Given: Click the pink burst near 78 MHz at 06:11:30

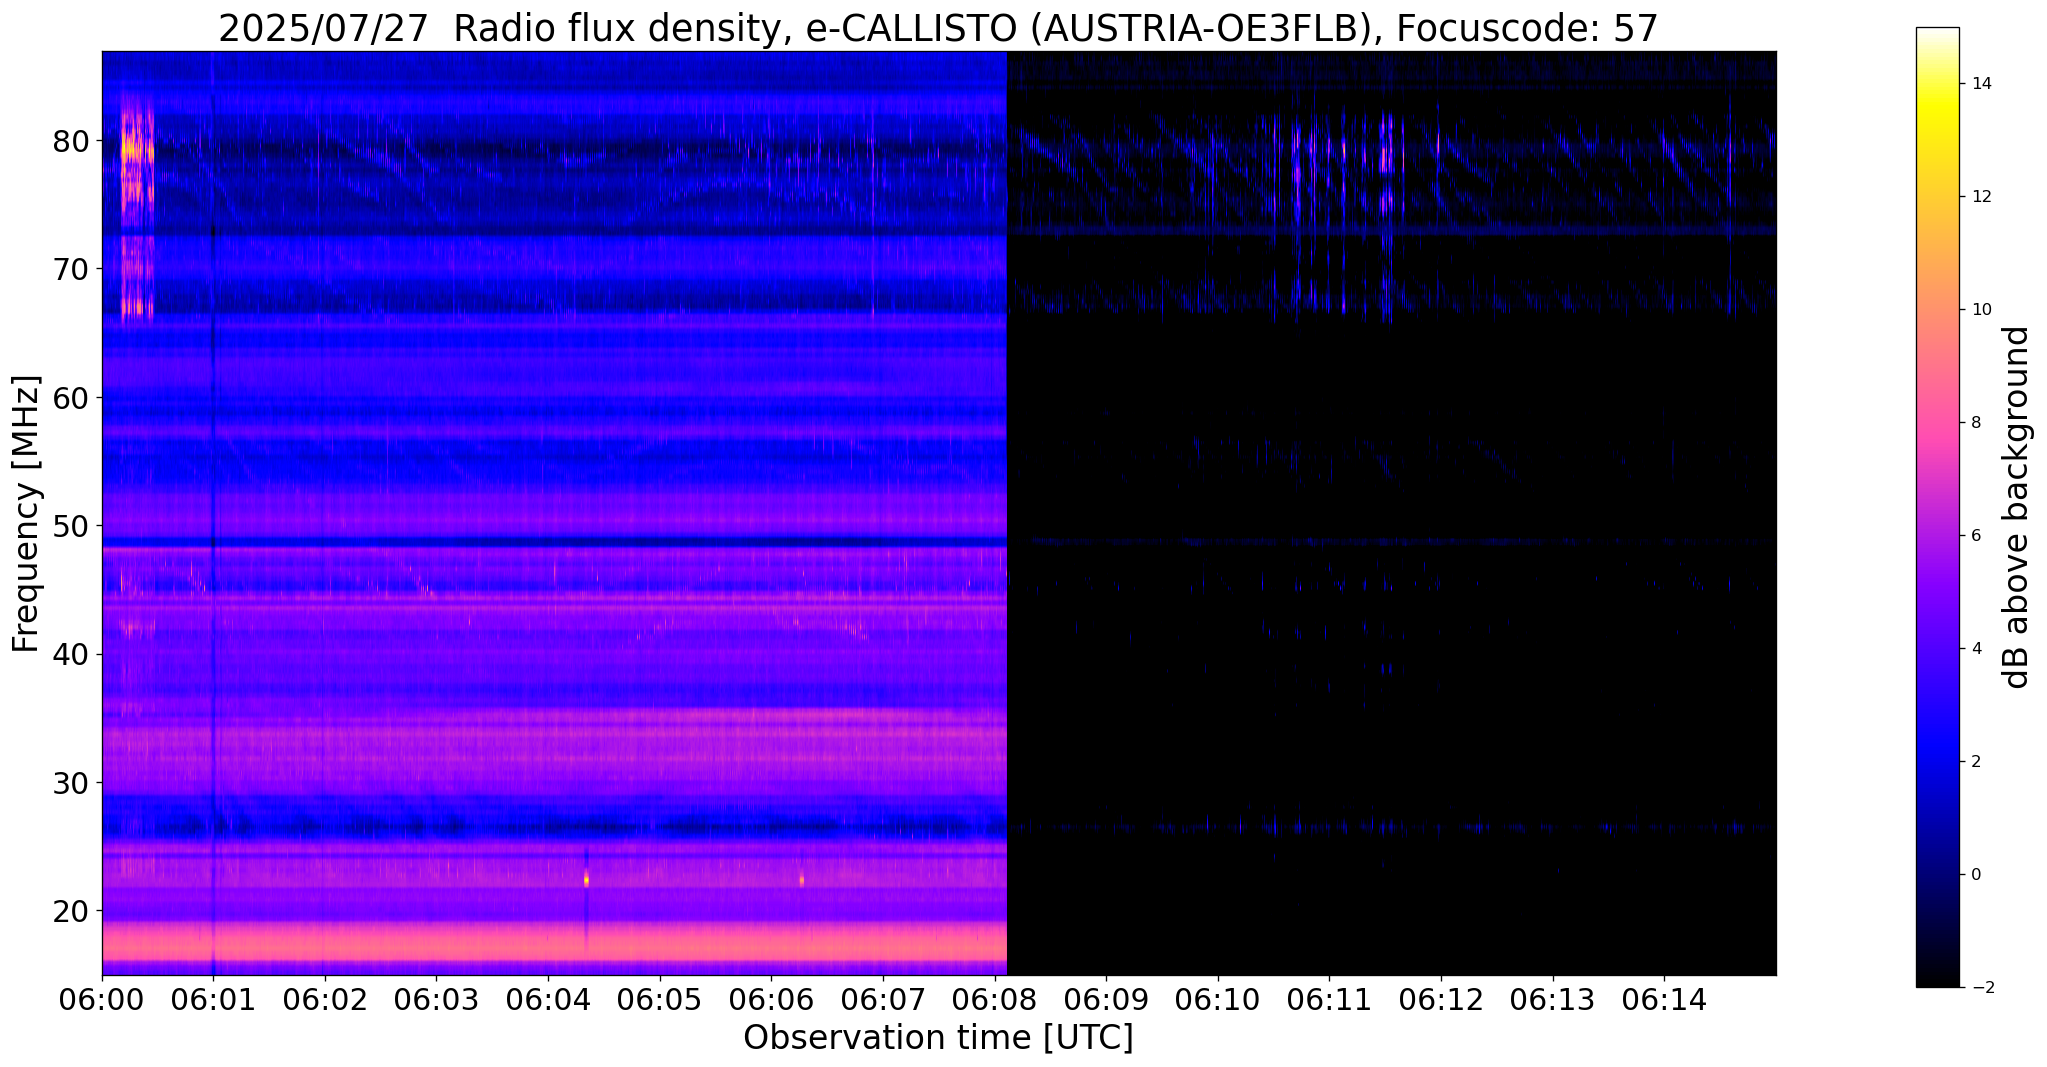Looking at the screenshot, I should pyautogui.click(x=1386, y=158).
